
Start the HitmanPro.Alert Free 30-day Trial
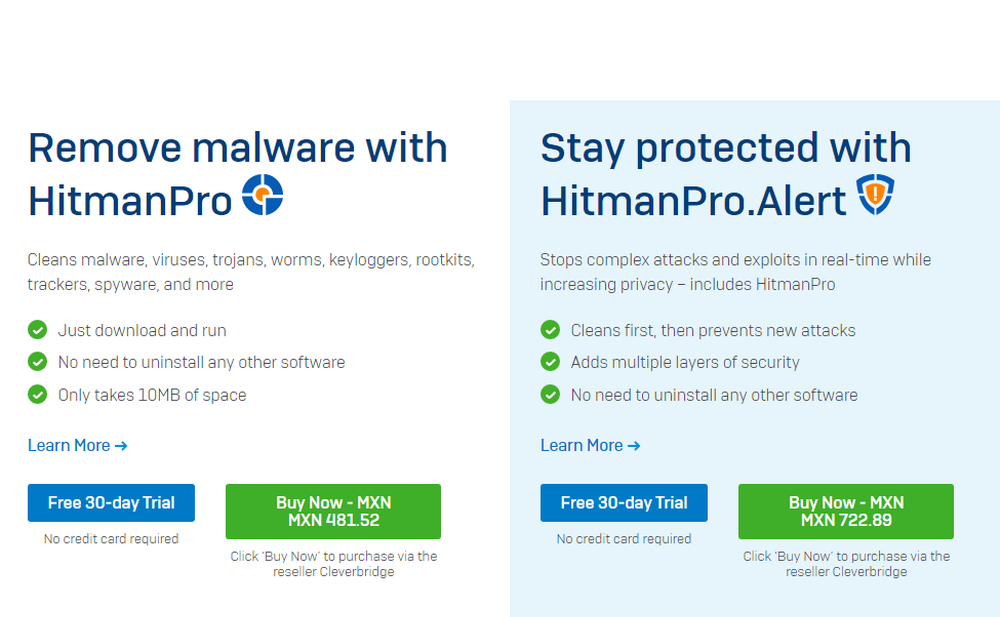coord(624,503)
